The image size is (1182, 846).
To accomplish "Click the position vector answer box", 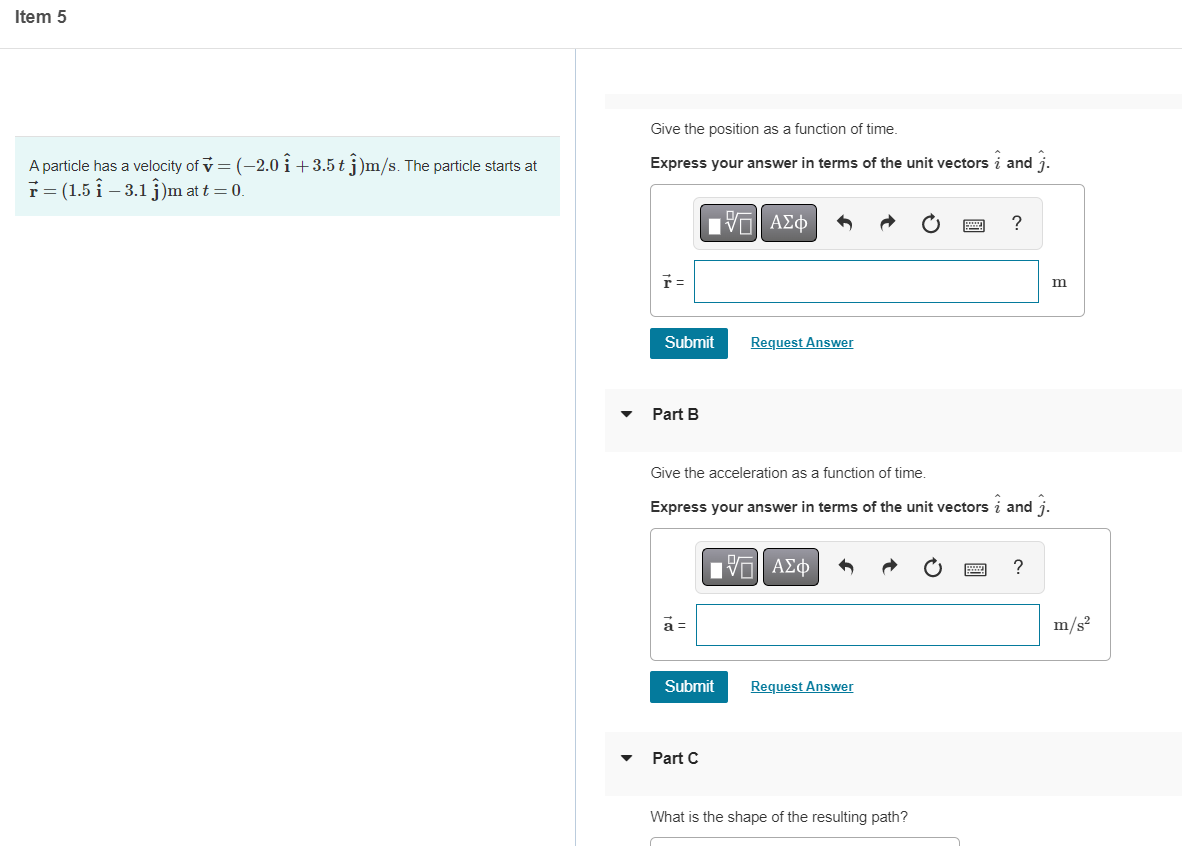I will pos(866,281).
